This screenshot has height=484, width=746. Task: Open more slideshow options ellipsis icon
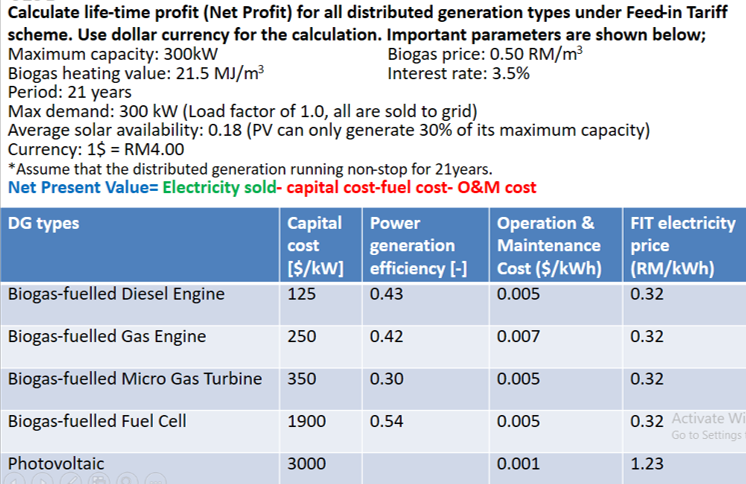(156, 480)
